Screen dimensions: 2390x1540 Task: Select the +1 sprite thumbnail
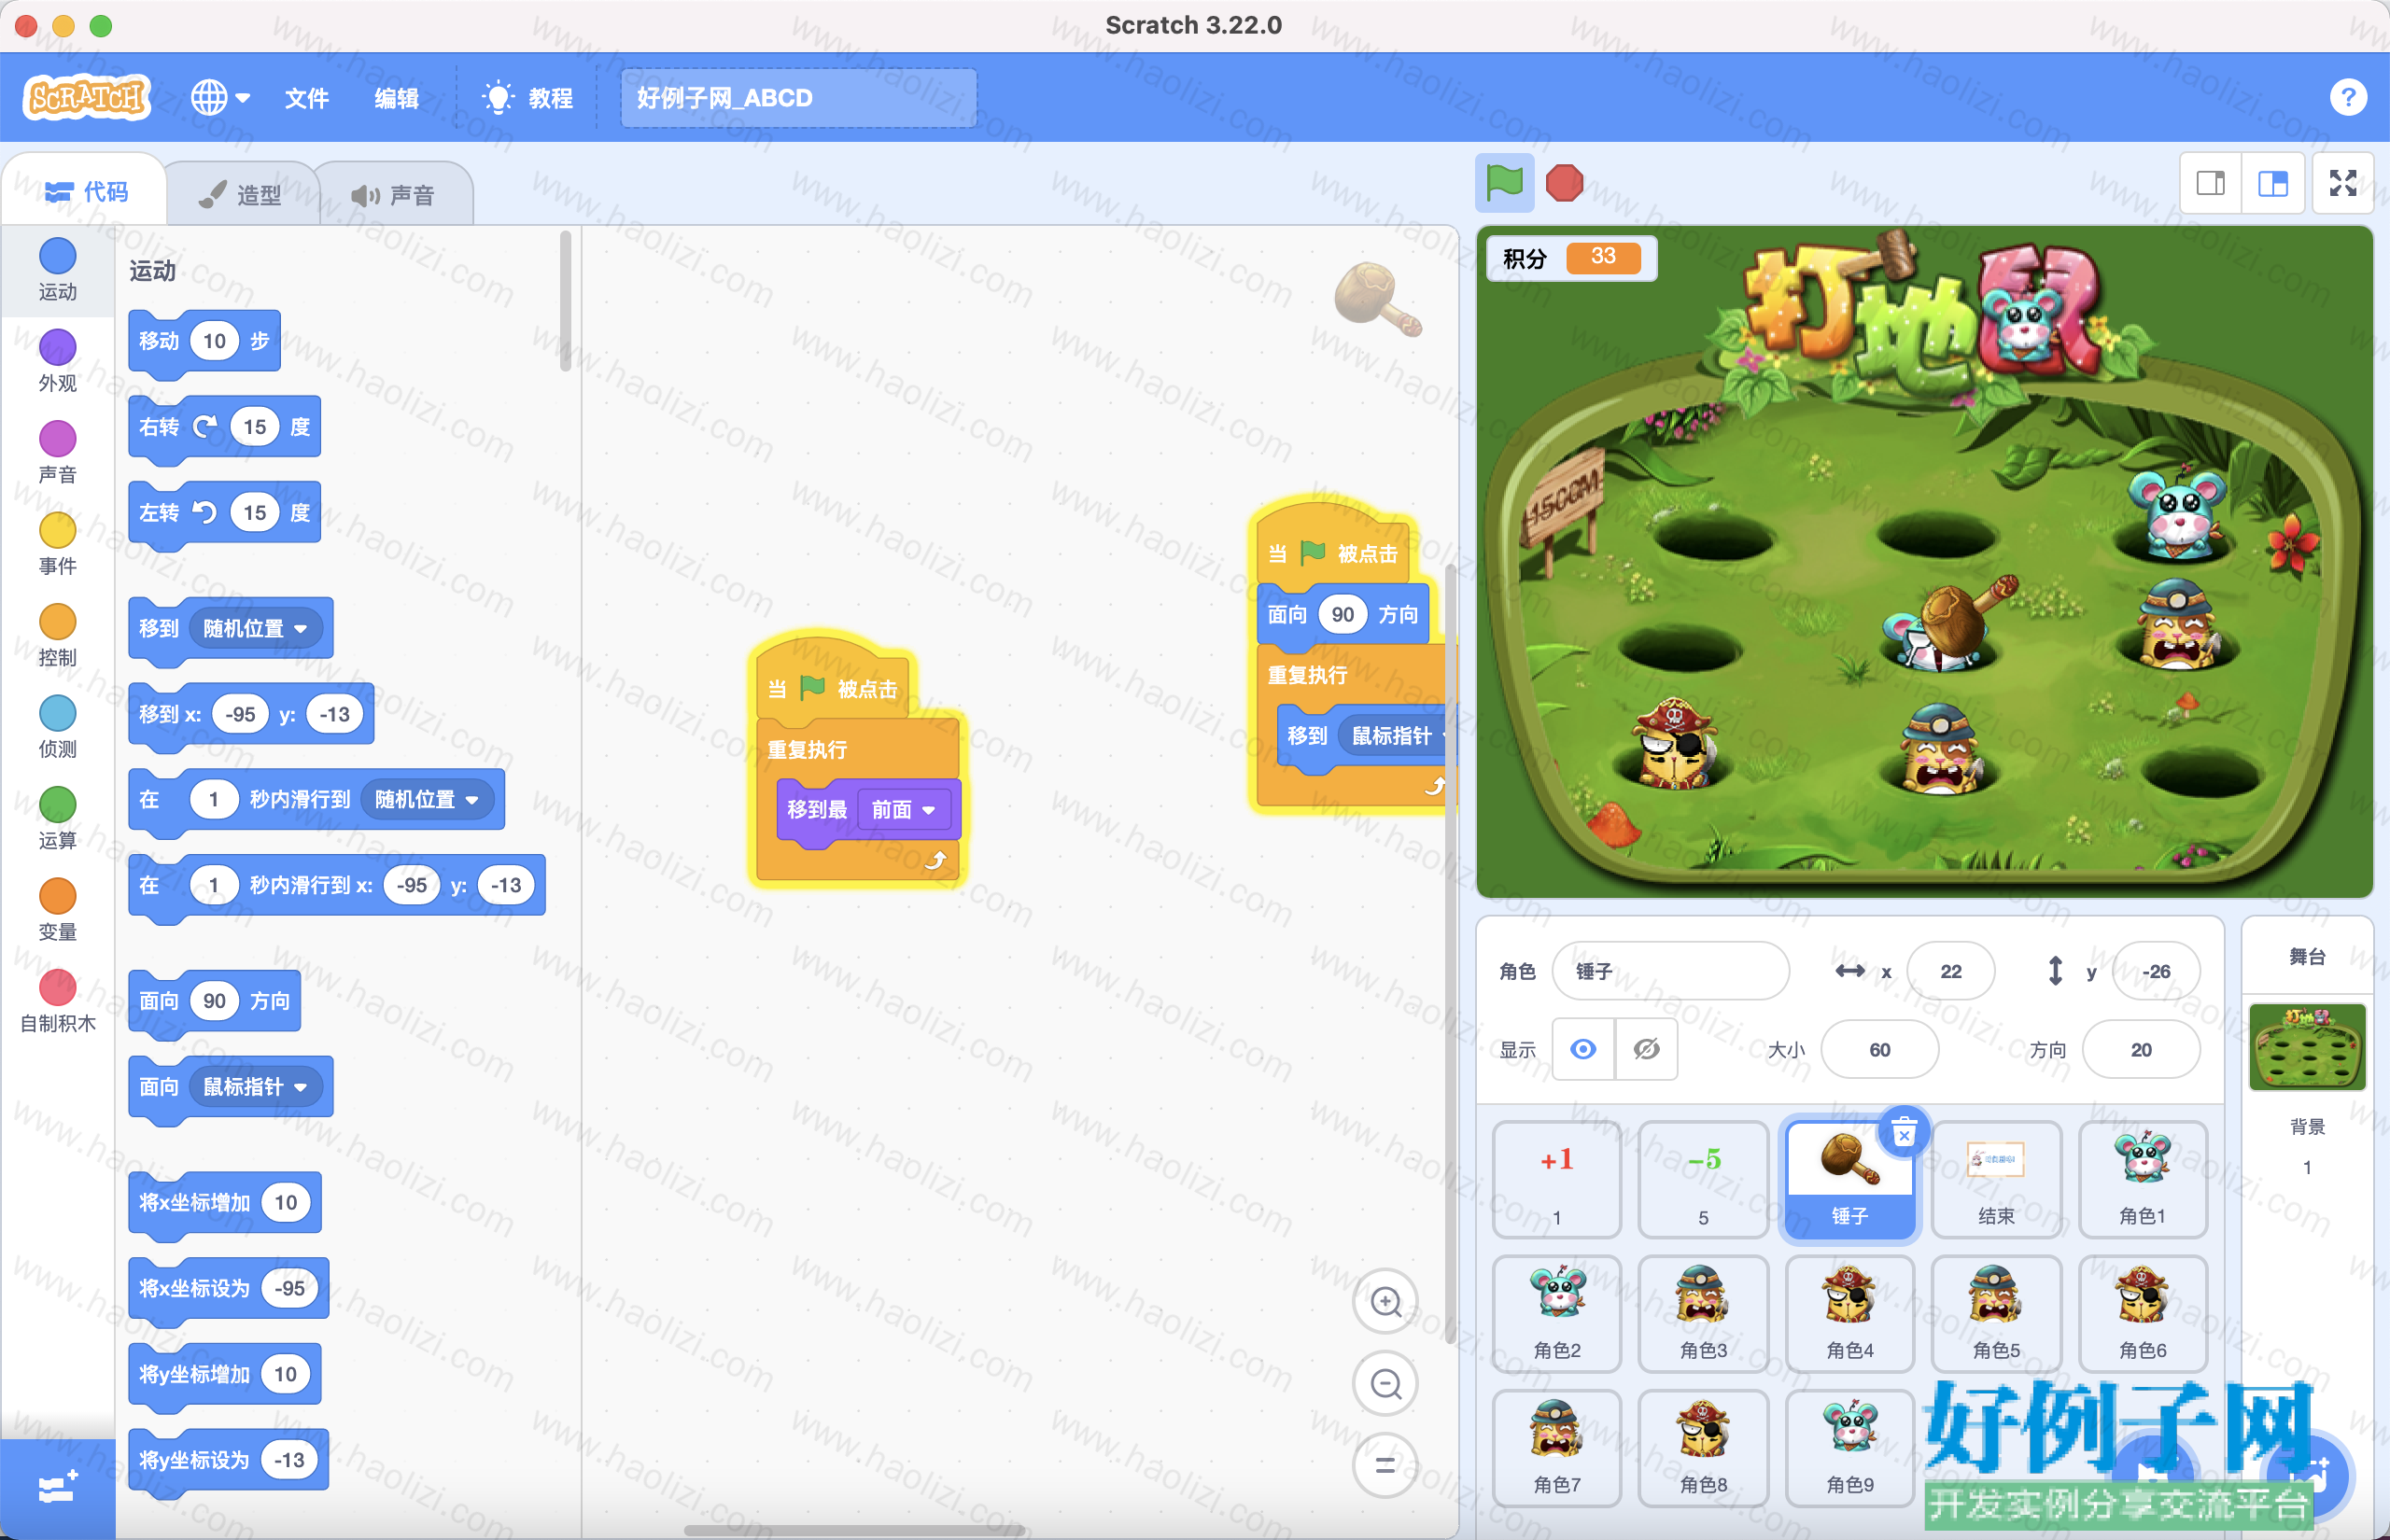[1556, 1180]
